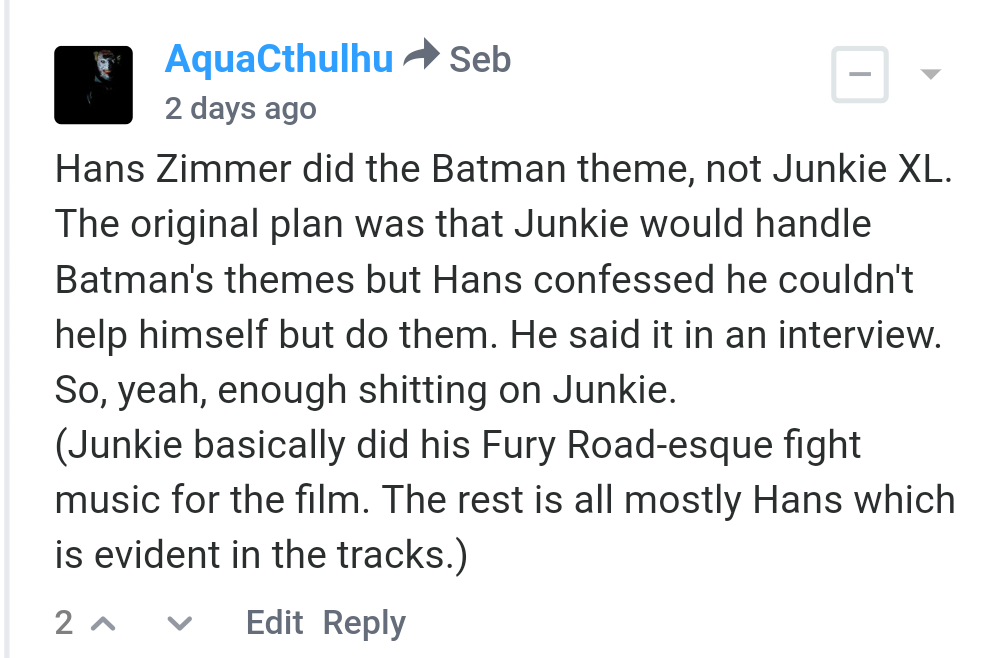Open the '2 days ago' permalink
This screenshot has height=658, width=995.
click(x=241, y=109)
